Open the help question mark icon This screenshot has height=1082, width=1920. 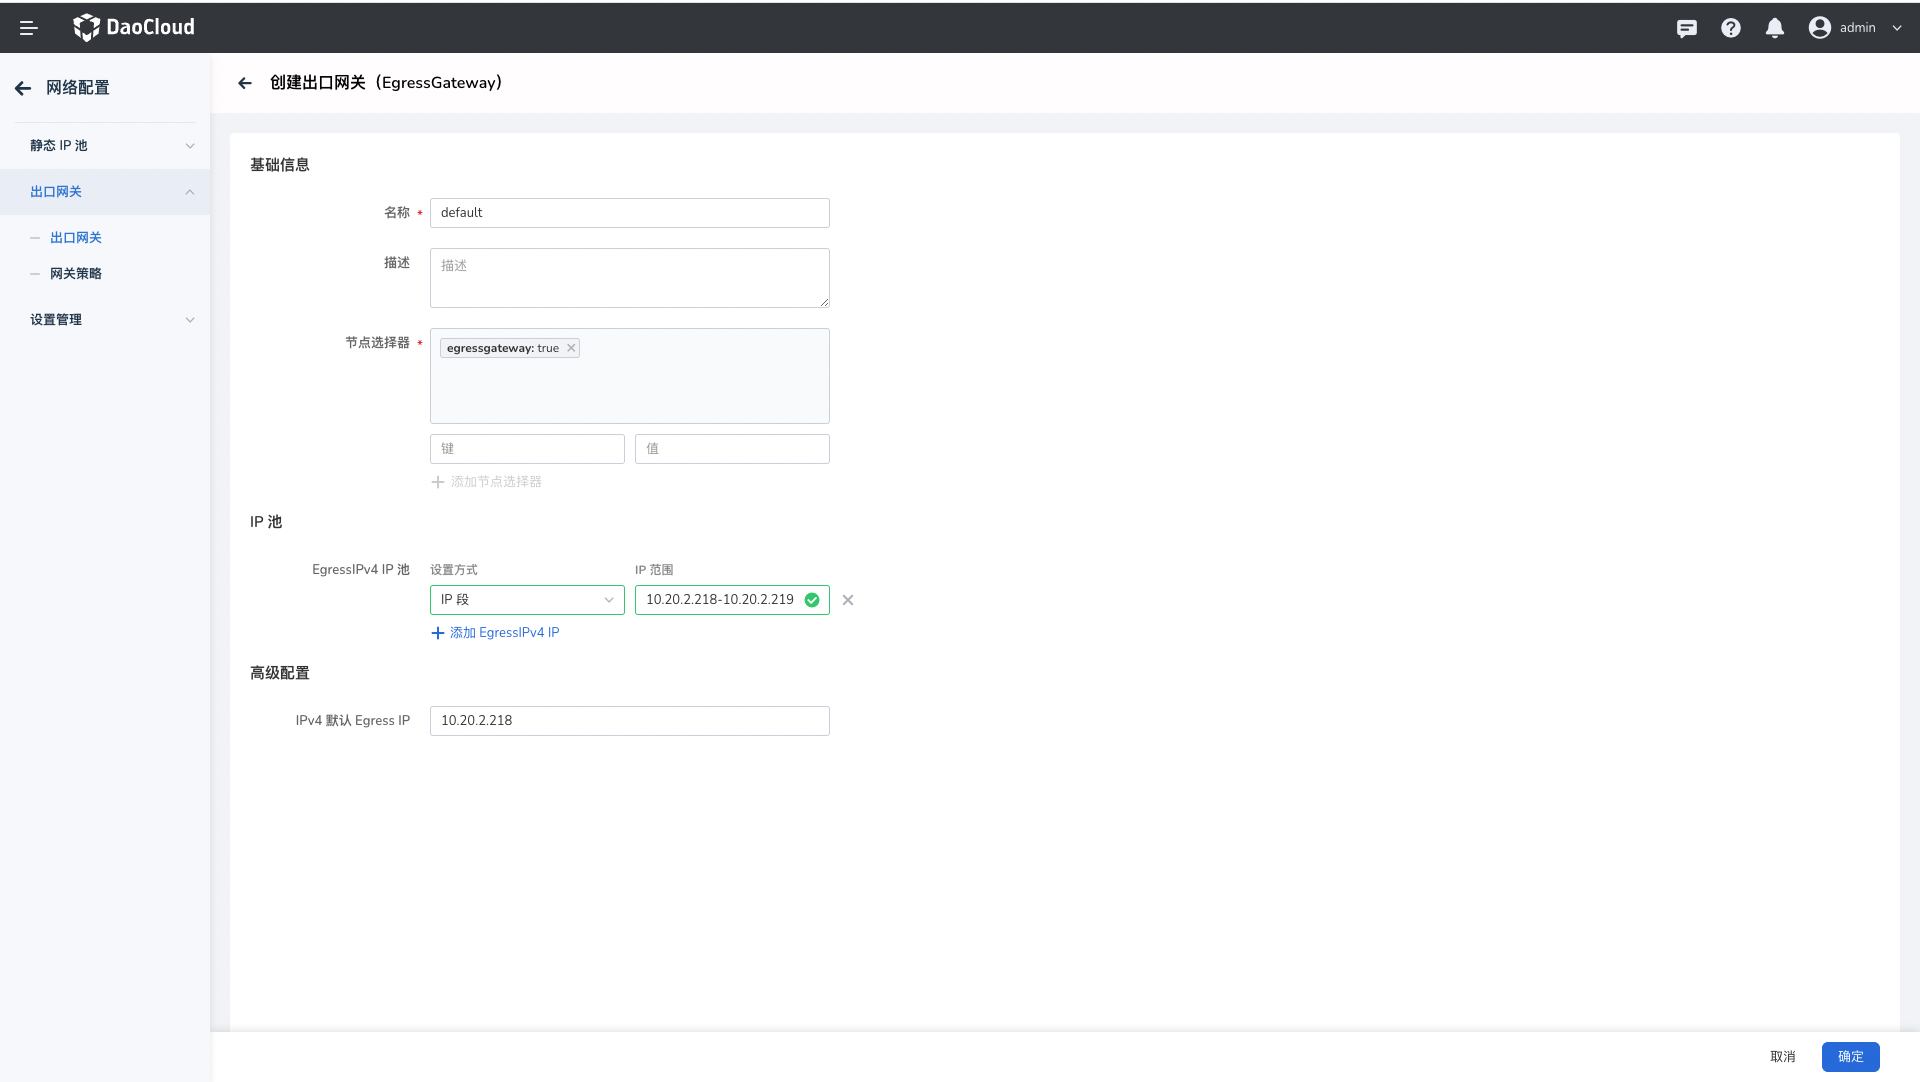(x=1731, y=28)
